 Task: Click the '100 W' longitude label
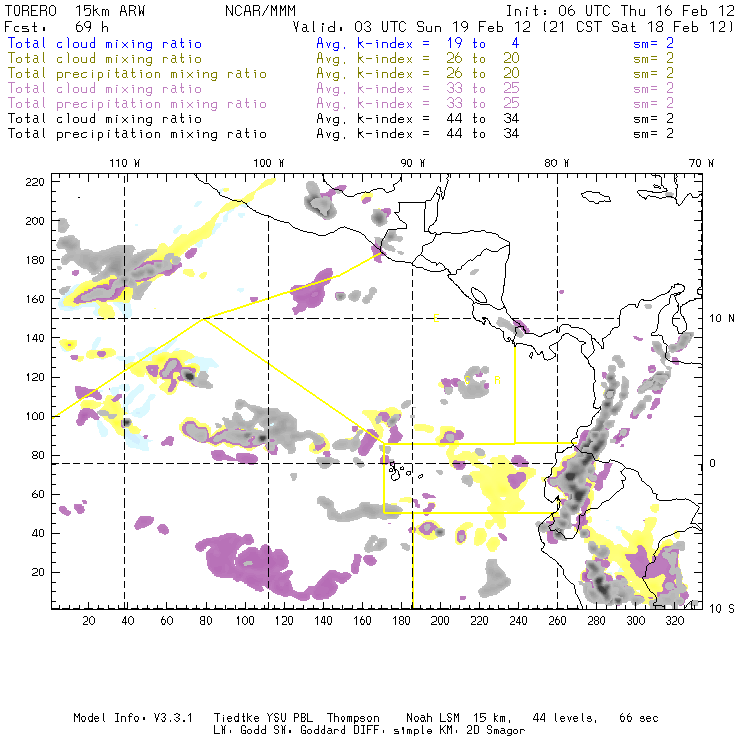(269, 163)
